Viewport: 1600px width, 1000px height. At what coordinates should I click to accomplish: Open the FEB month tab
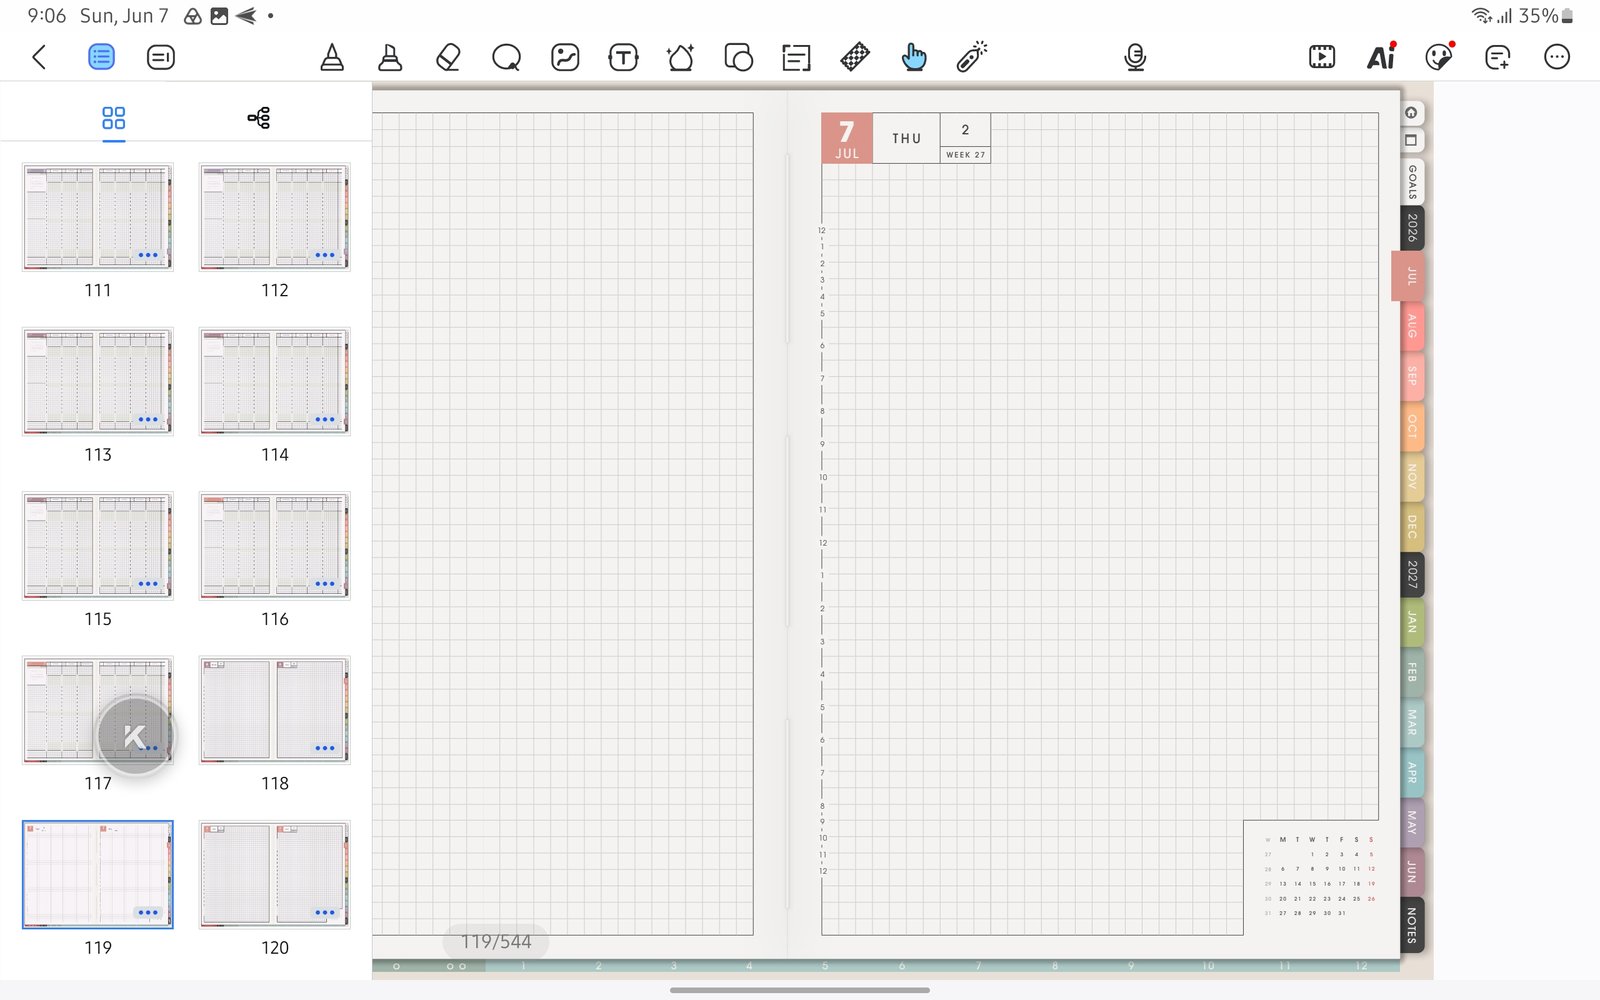point(1412,672)
